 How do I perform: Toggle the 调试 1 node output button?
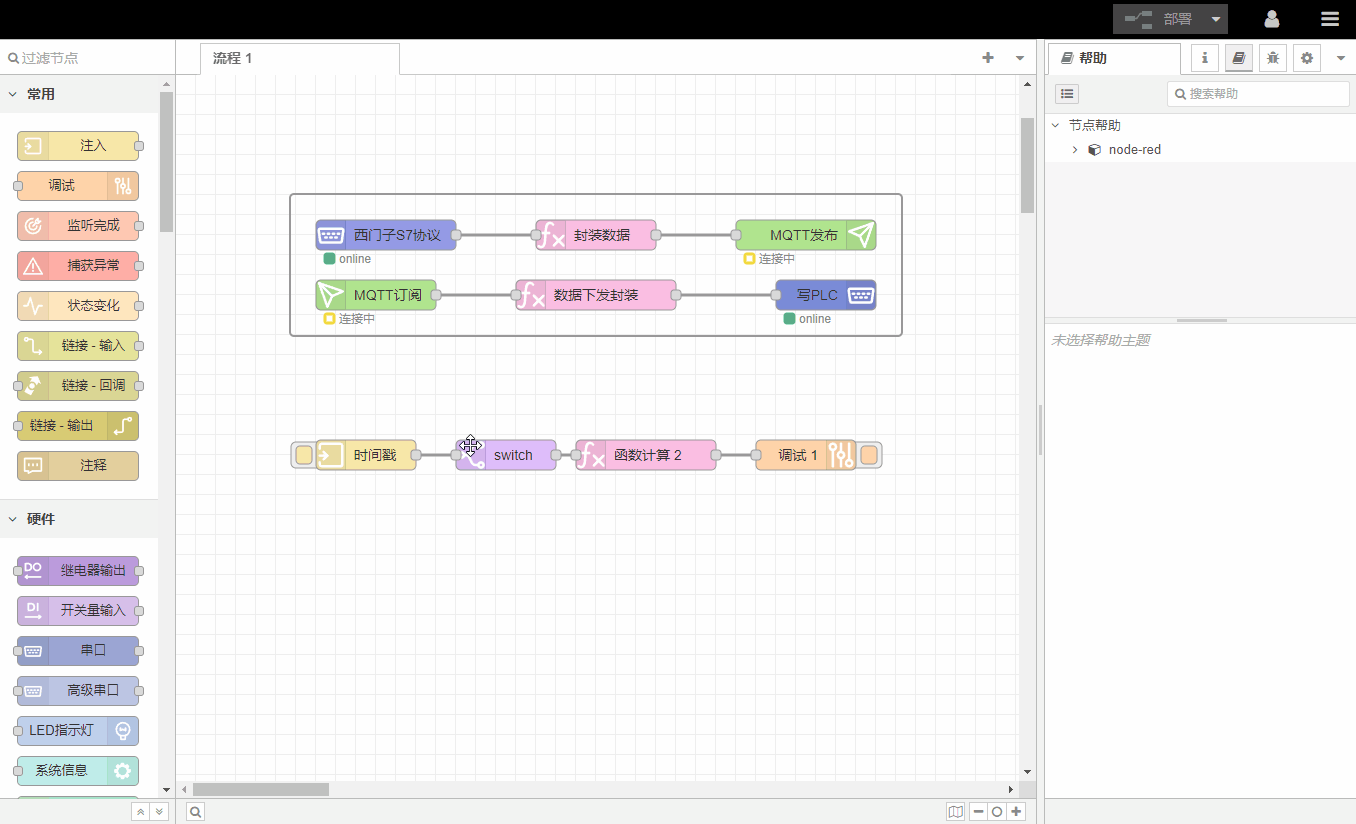870,456
